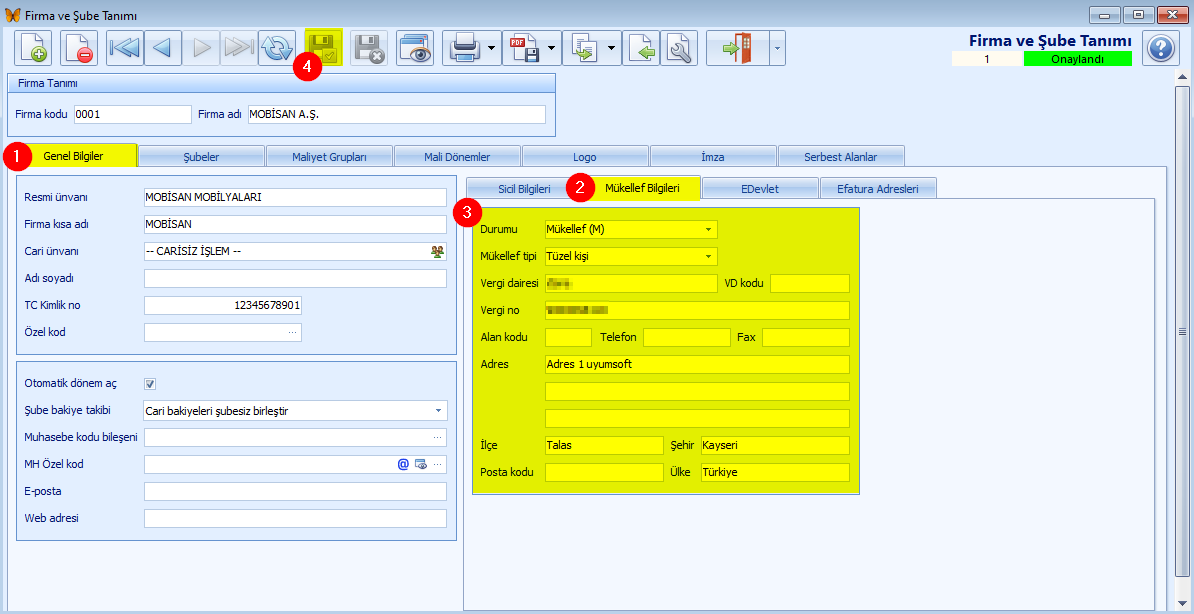Click the refresh record icon
The image size is (1194, 614).
pyautogui.click(x=277, y=49)
